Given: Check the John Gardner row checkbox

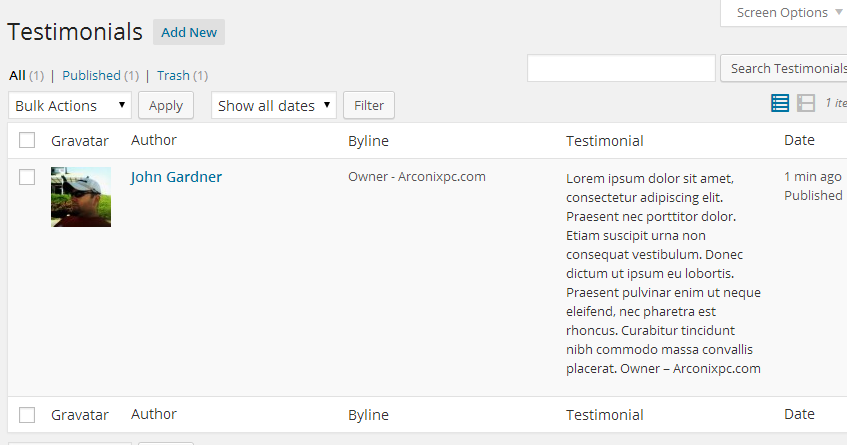Looking at the screenshot, I should click(x=27, y=177).
